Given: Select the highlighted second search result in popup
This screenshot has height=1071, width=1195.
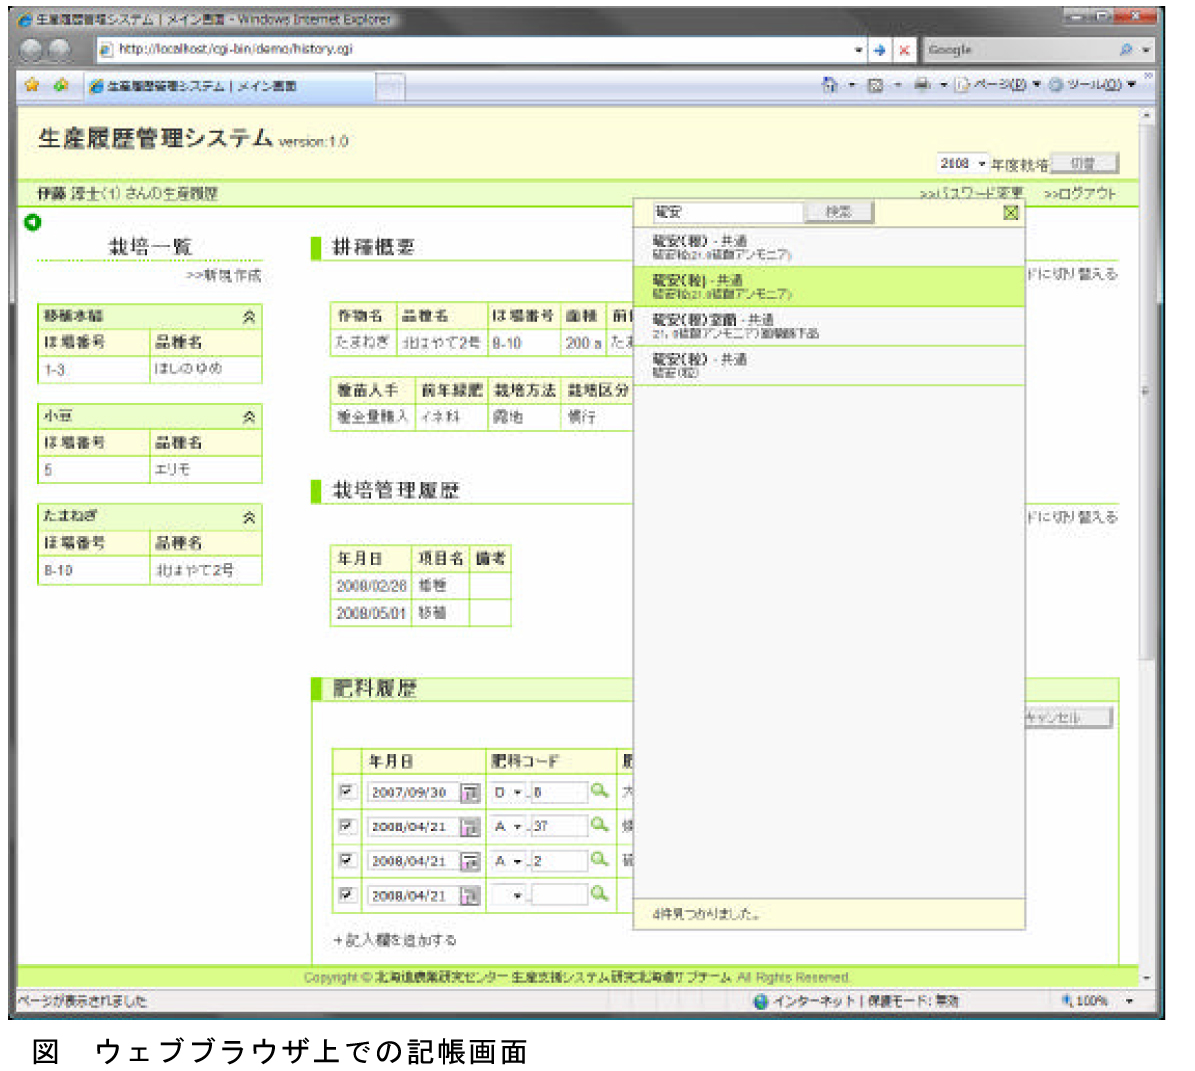Looking at the screenshot, I should pos(828,286).
